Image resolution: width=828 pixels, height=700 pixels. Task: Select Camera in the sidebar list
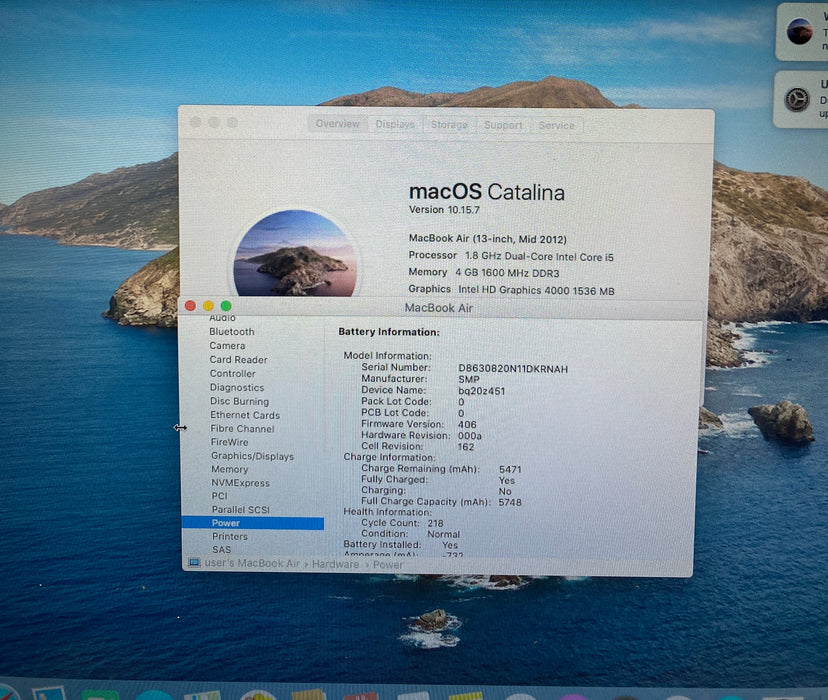227,346
